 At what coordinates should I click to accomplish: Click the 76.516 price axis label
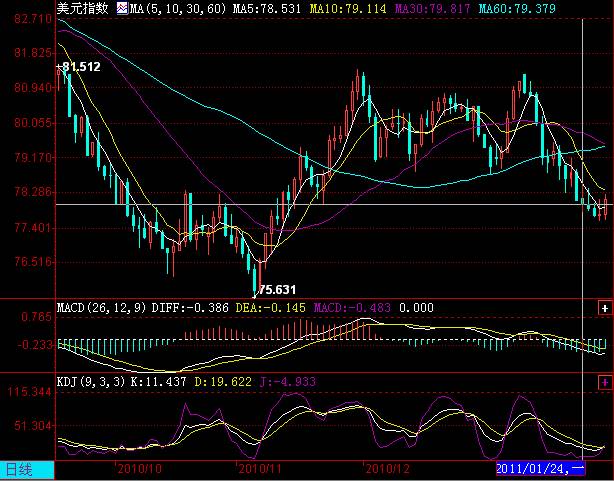[x=33, y=262]
